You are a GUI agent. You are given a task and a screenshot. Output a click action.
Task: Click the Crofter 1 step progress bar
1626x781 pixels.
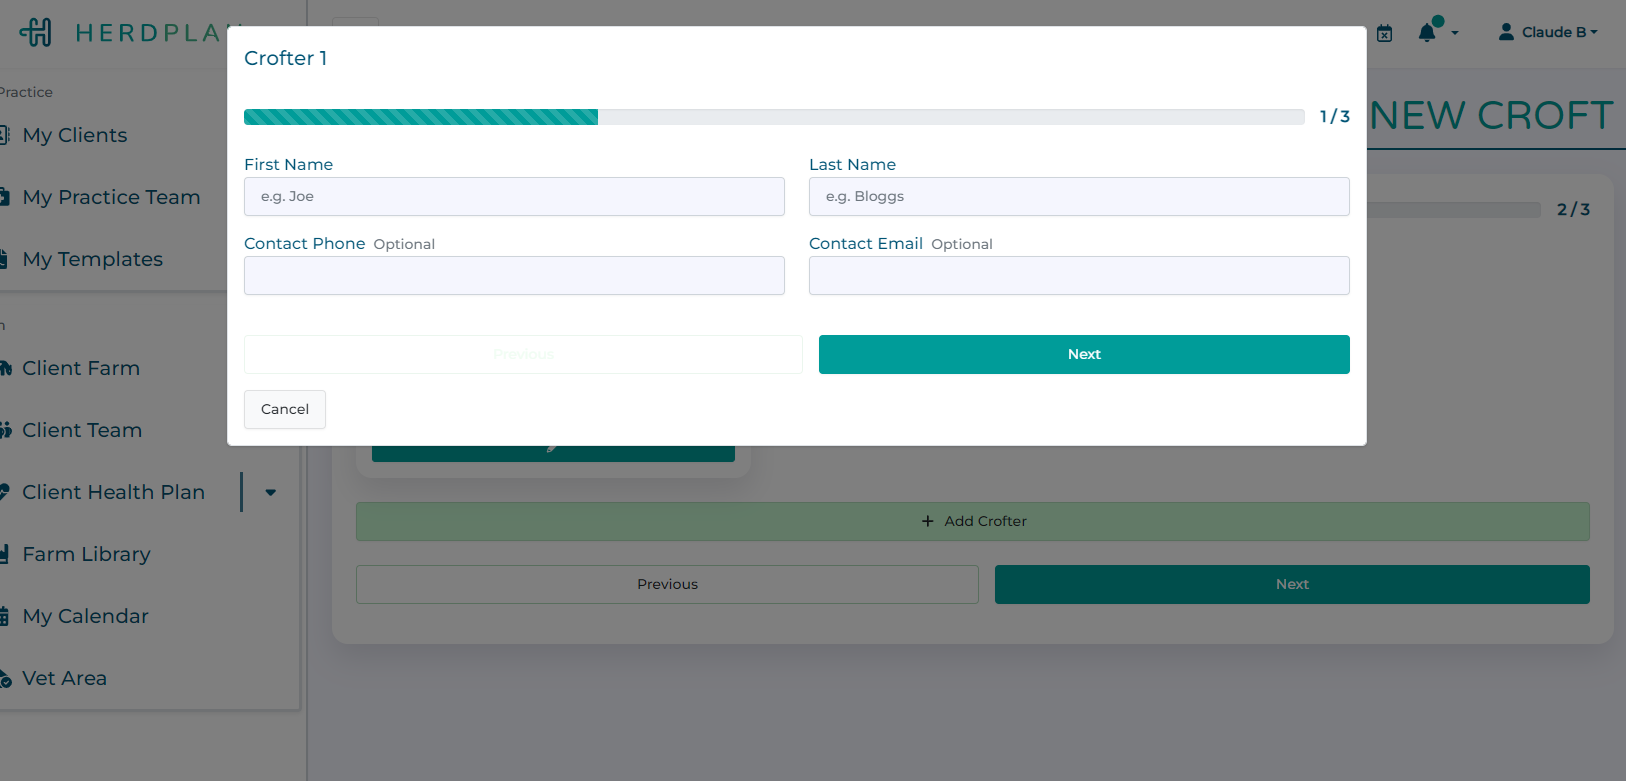pos(773,117)
